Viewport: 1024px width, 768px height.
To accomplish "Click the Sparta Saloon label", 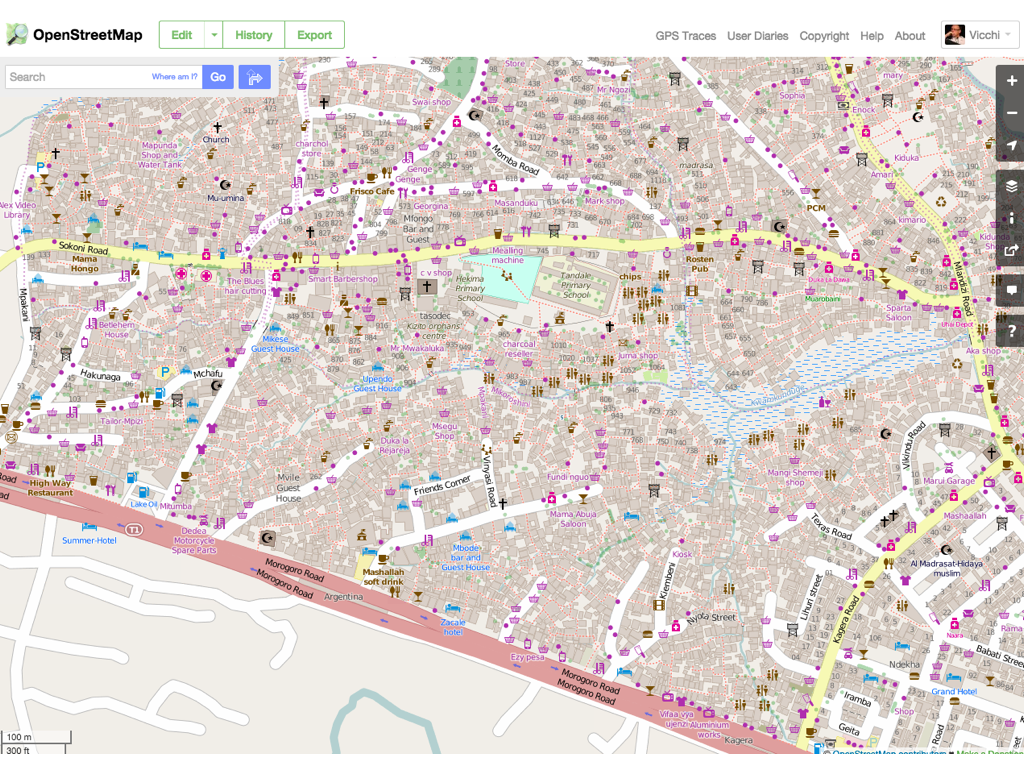I will pos(899,312).
